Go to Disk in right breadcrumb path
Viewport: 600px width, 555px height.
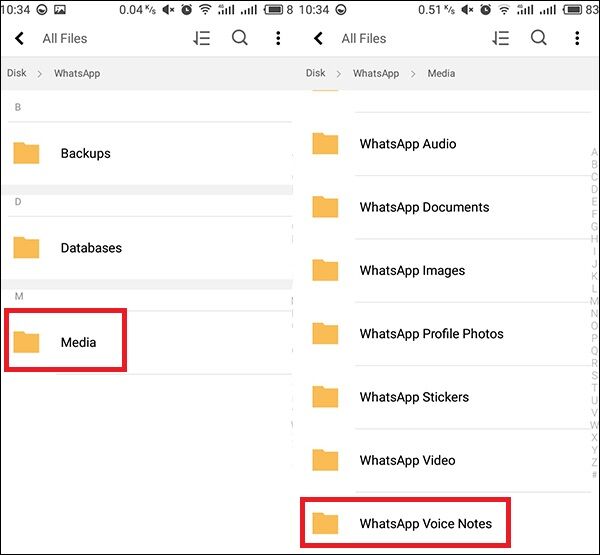tap(316, 73)
